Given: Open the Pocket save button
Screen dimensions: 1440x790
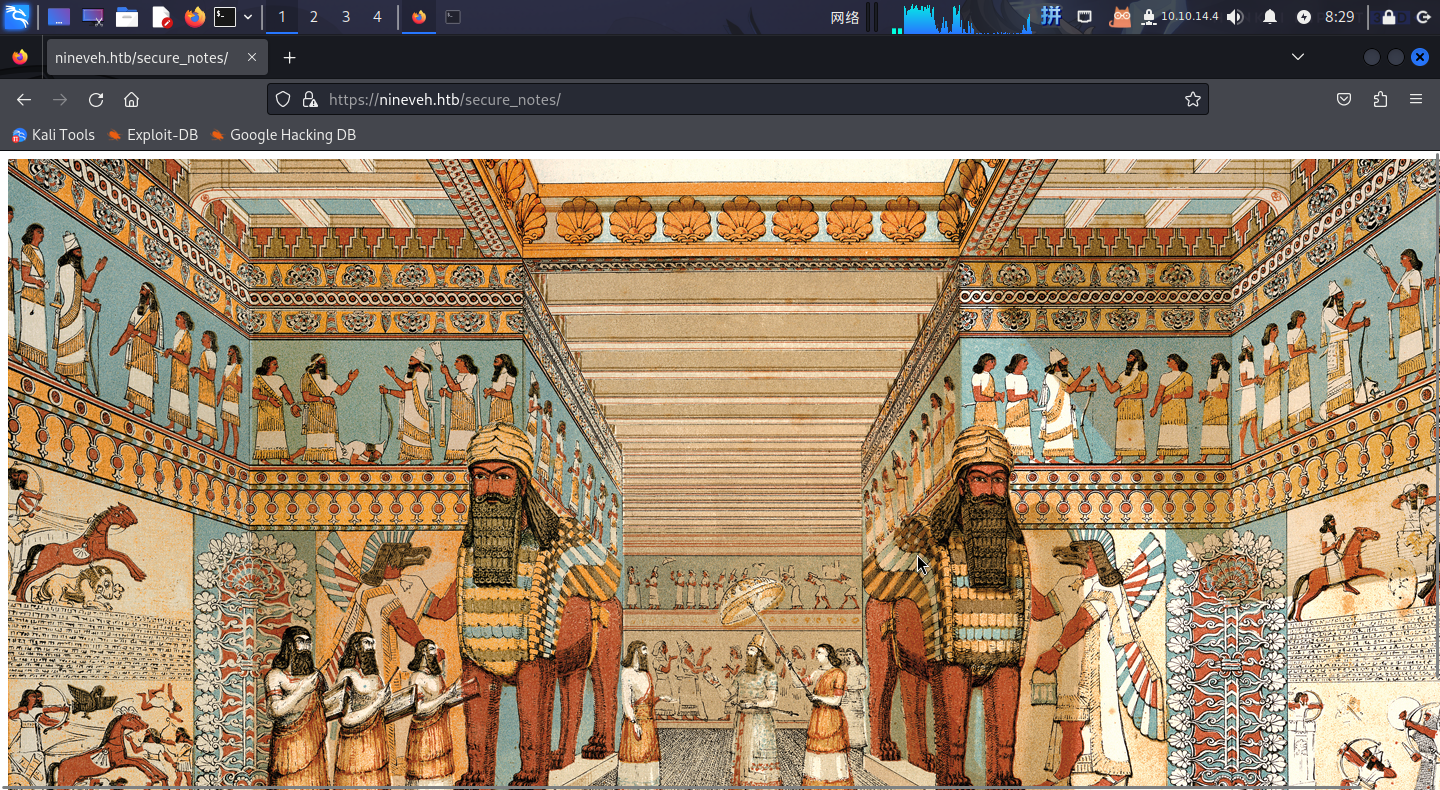Looking at the screenshot, I should (x=1344, y=99).
